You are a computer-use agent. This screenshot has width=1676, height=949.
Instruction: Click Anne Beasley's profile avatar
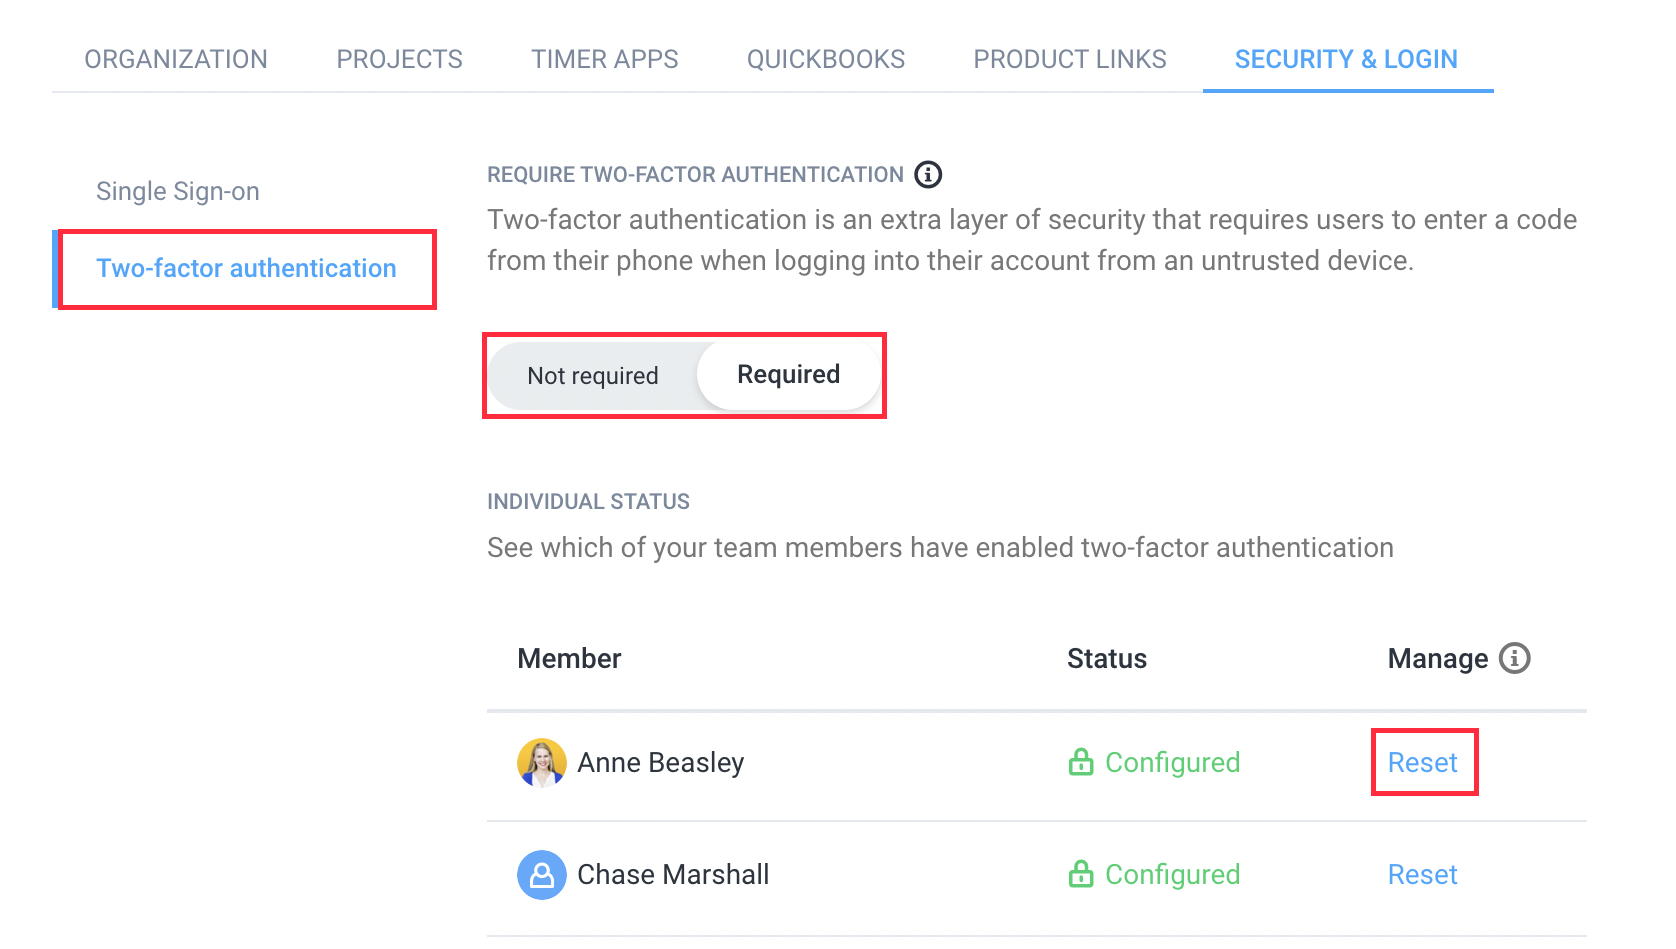click(x=541, y=763)
